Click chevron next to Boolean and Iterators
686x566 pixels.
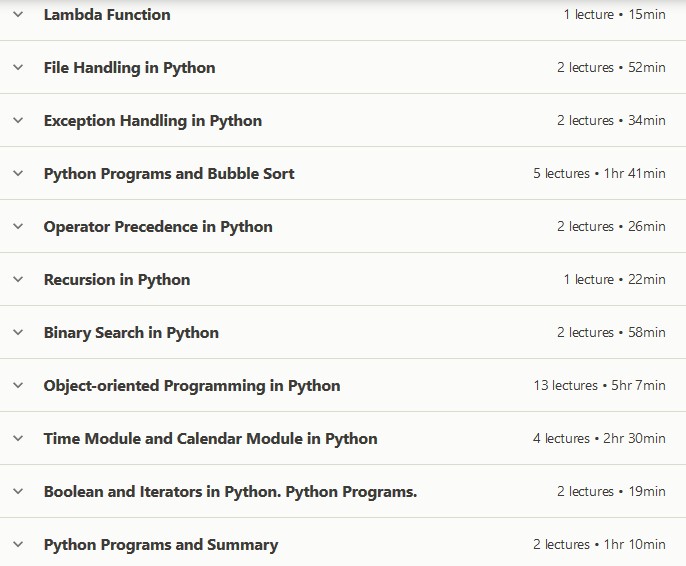(17, 491)
